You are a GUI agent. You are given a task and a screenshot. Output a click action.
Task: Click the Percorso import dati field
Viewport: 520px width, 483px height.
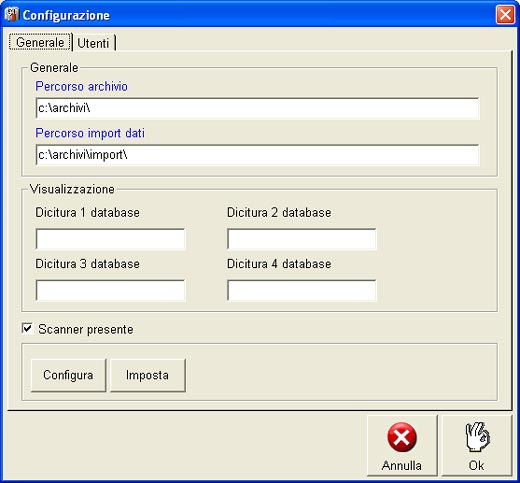[x=257, y=155]
